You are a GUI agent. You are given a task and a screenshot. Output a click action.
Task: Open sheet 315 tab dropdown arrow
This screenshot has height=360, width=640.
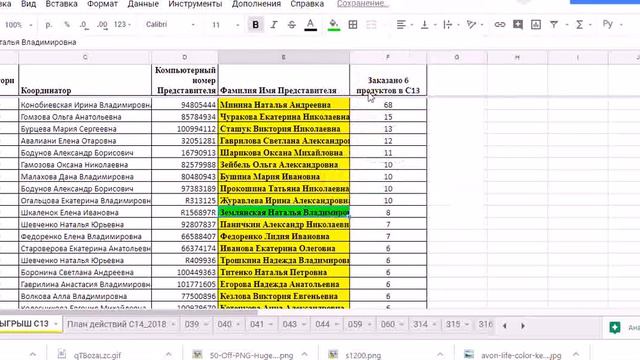point(467,325)
